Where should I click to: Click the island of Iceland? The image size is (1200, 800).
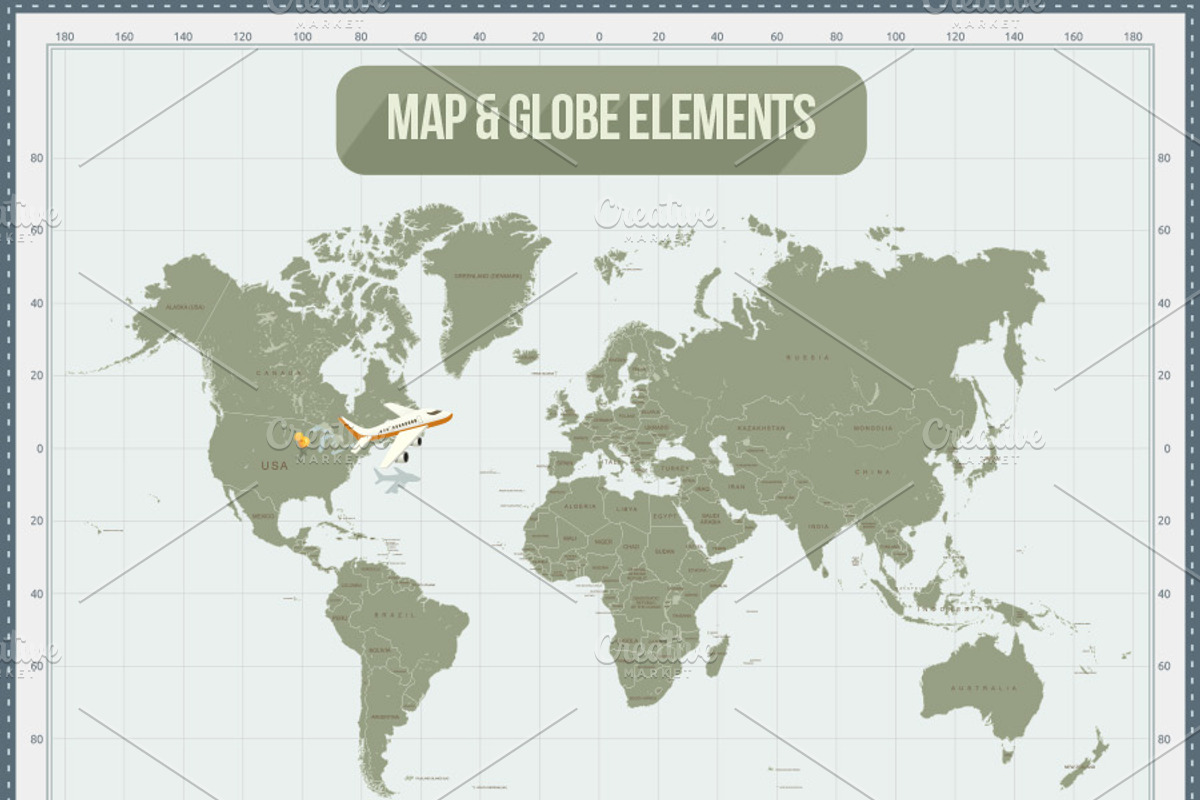click(x=526, y=356)
